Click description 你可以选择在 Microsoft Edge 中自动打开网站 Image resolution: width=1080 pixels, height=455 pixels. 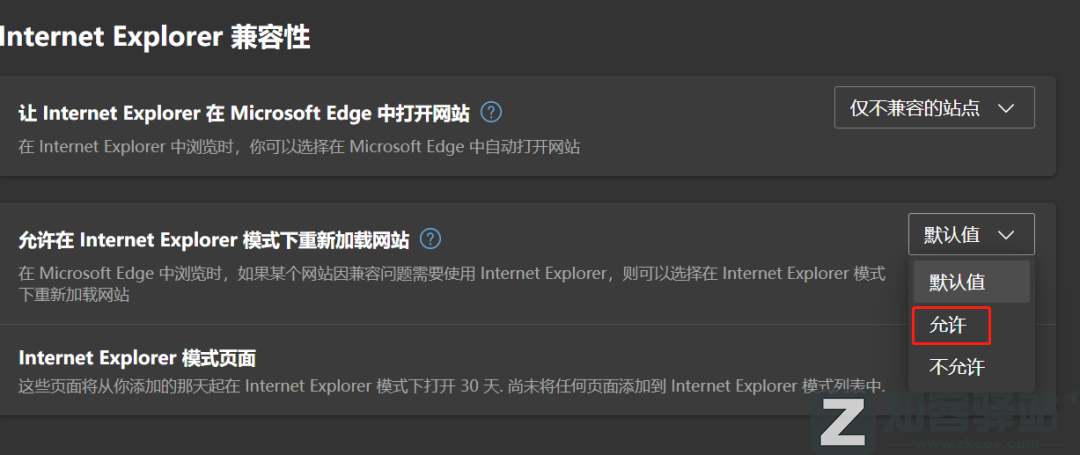[x=300, y=147]
